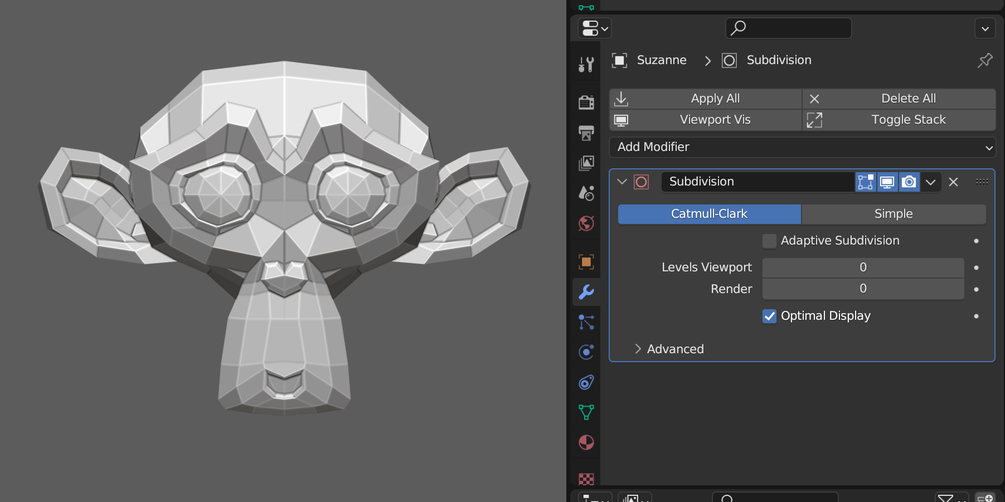The width and height of the screenshot is (1005, 502).
Task: Open the Render properties tab
Action: pyautogui.click(x=586, y=102)
